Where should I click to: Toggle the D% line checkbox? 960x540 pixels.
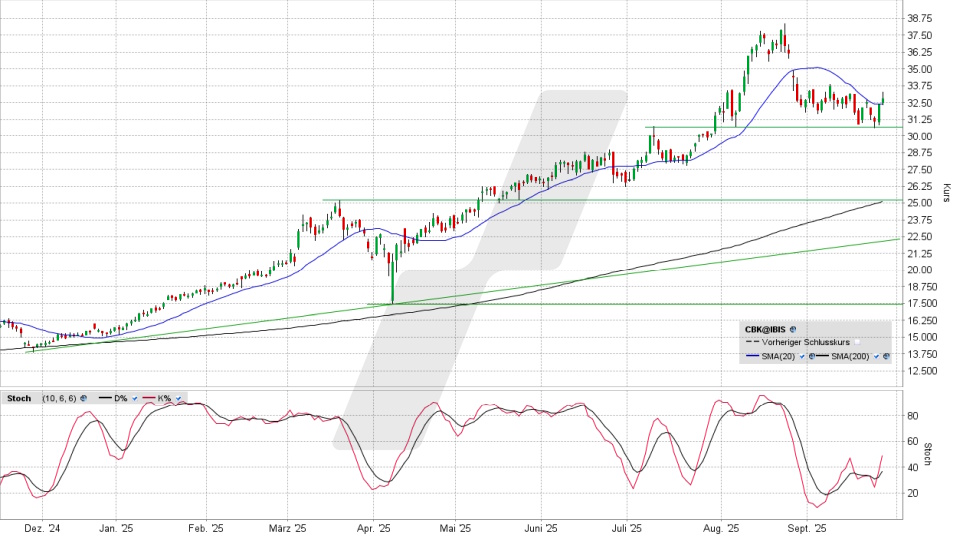pyautogui.click(x=135, y=398)
